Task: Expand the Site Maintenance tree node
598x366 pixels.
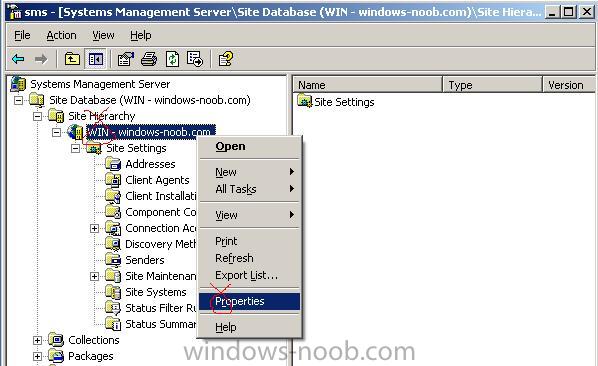Action: coord(94,276)
